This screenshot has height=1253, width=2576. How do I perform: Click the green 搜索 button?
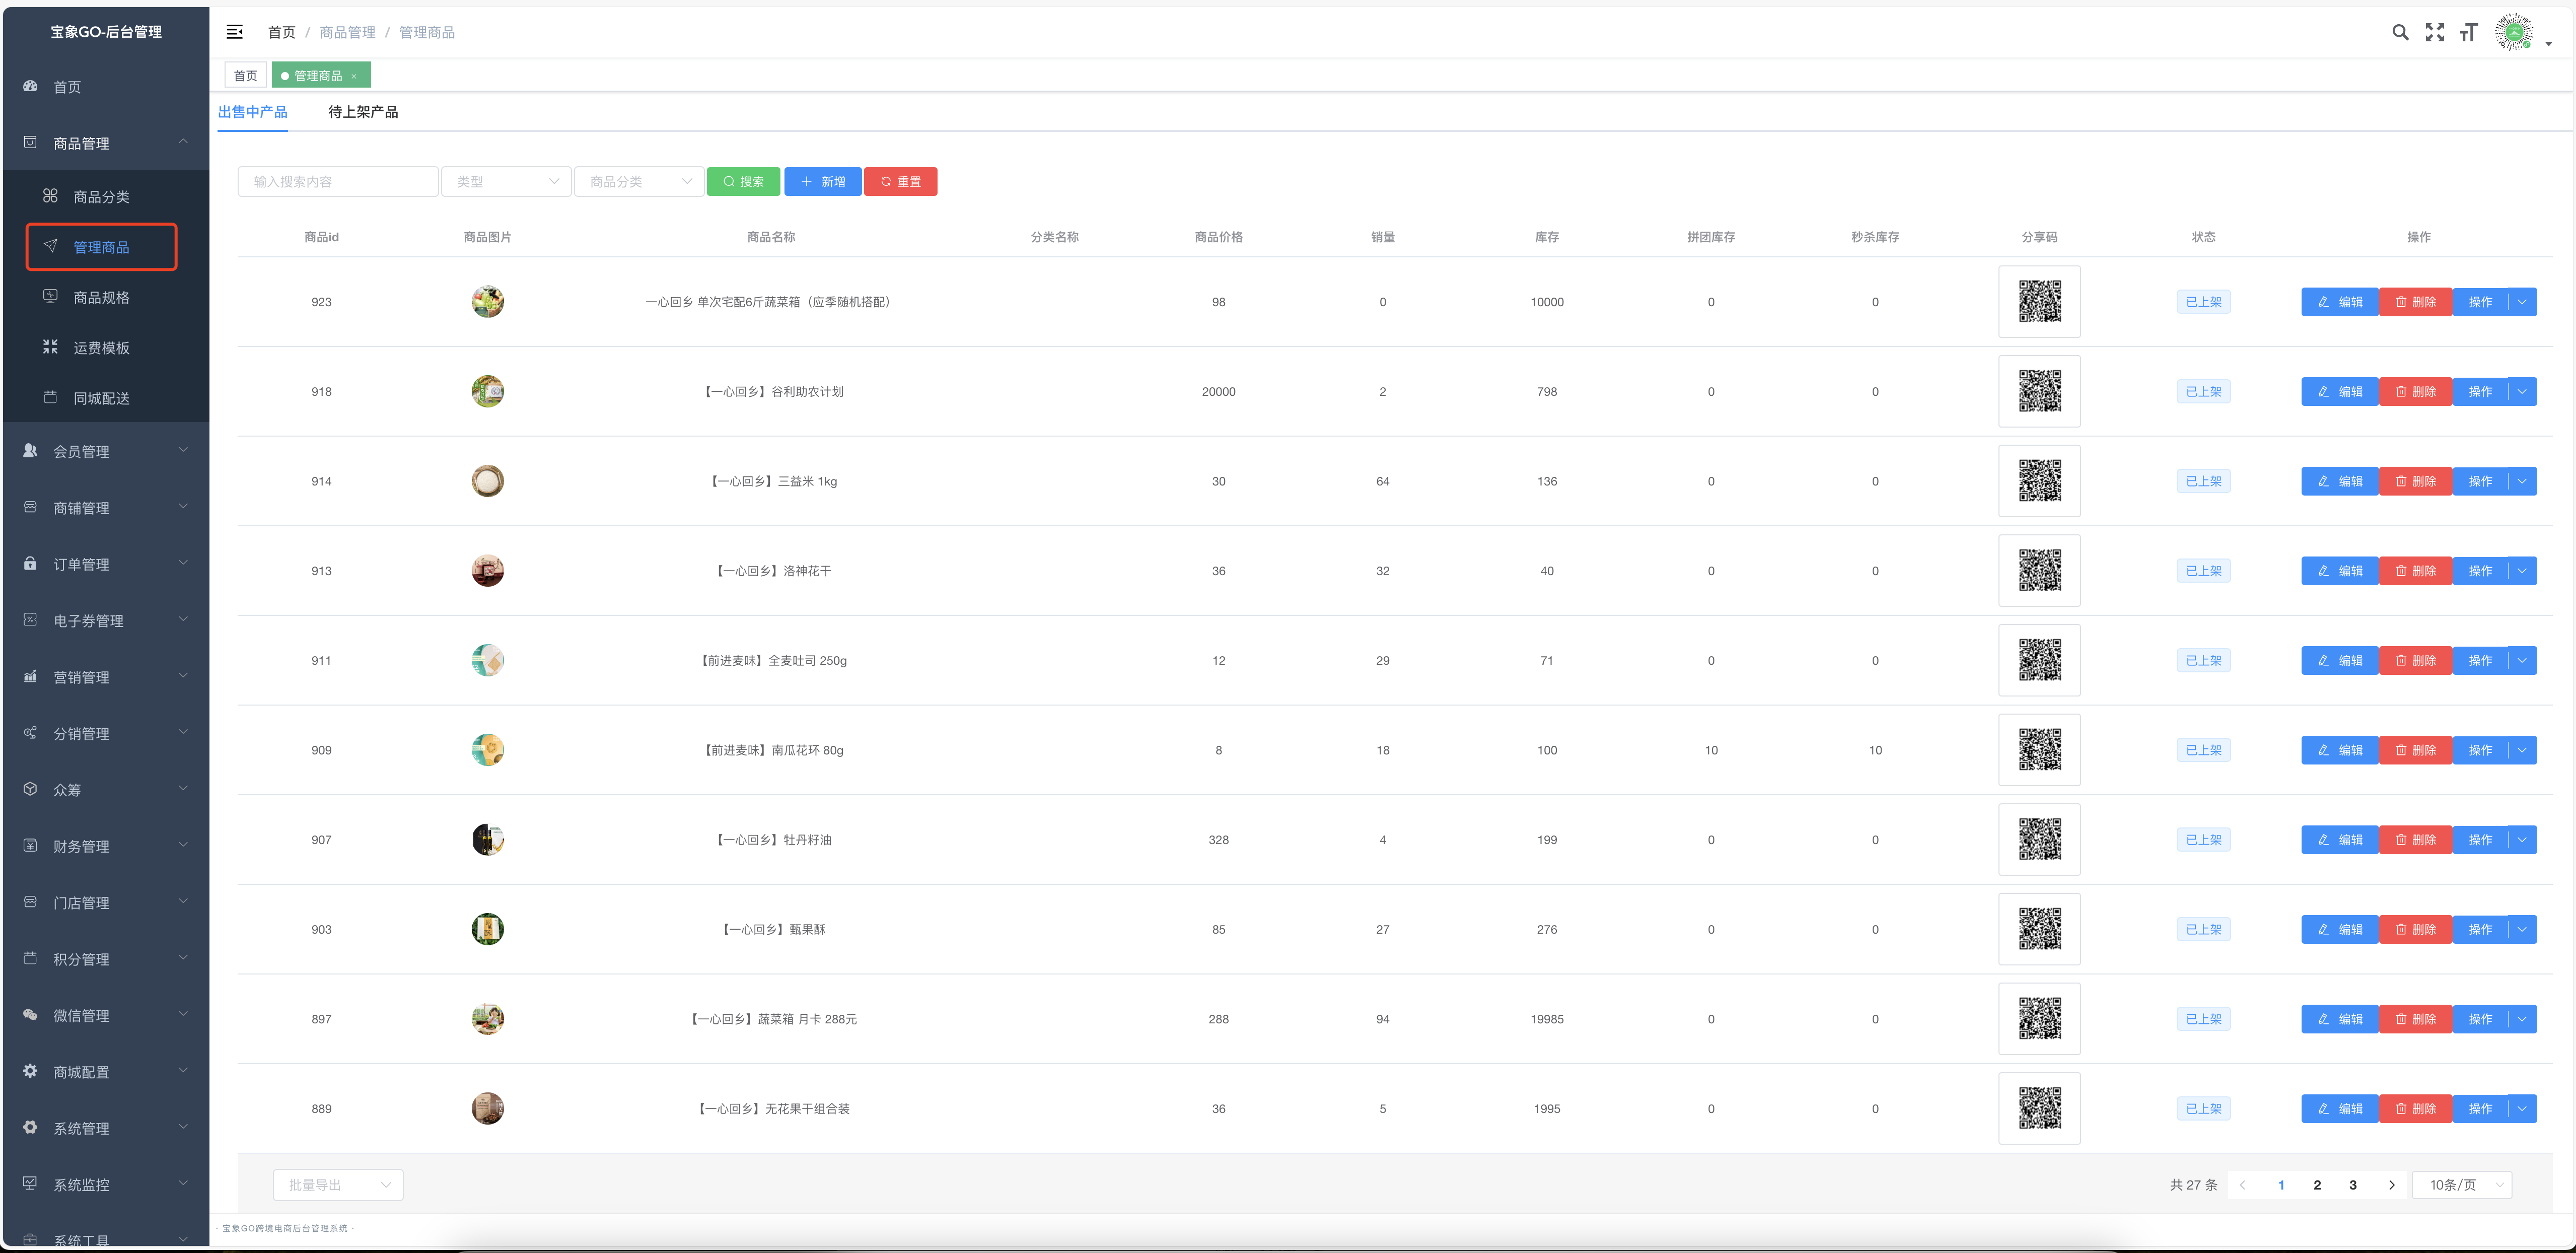tap(743, 182)
